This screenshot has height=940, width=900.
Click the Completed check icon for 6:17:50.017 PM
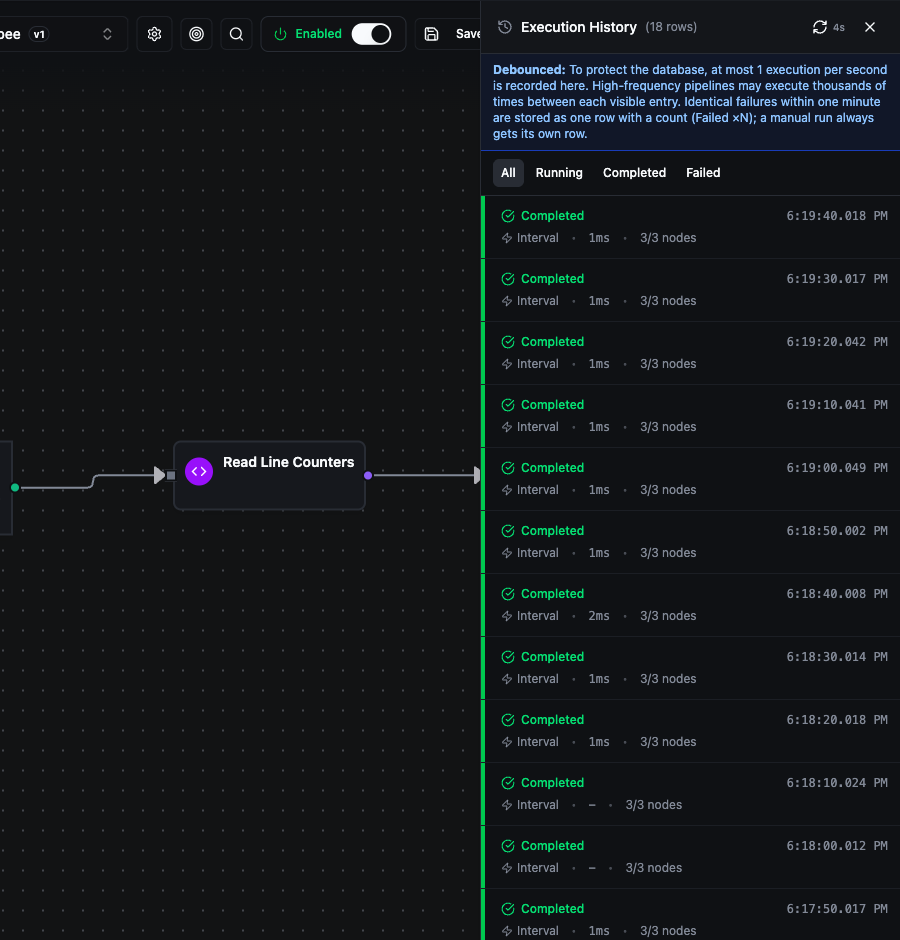coord(508,908)
